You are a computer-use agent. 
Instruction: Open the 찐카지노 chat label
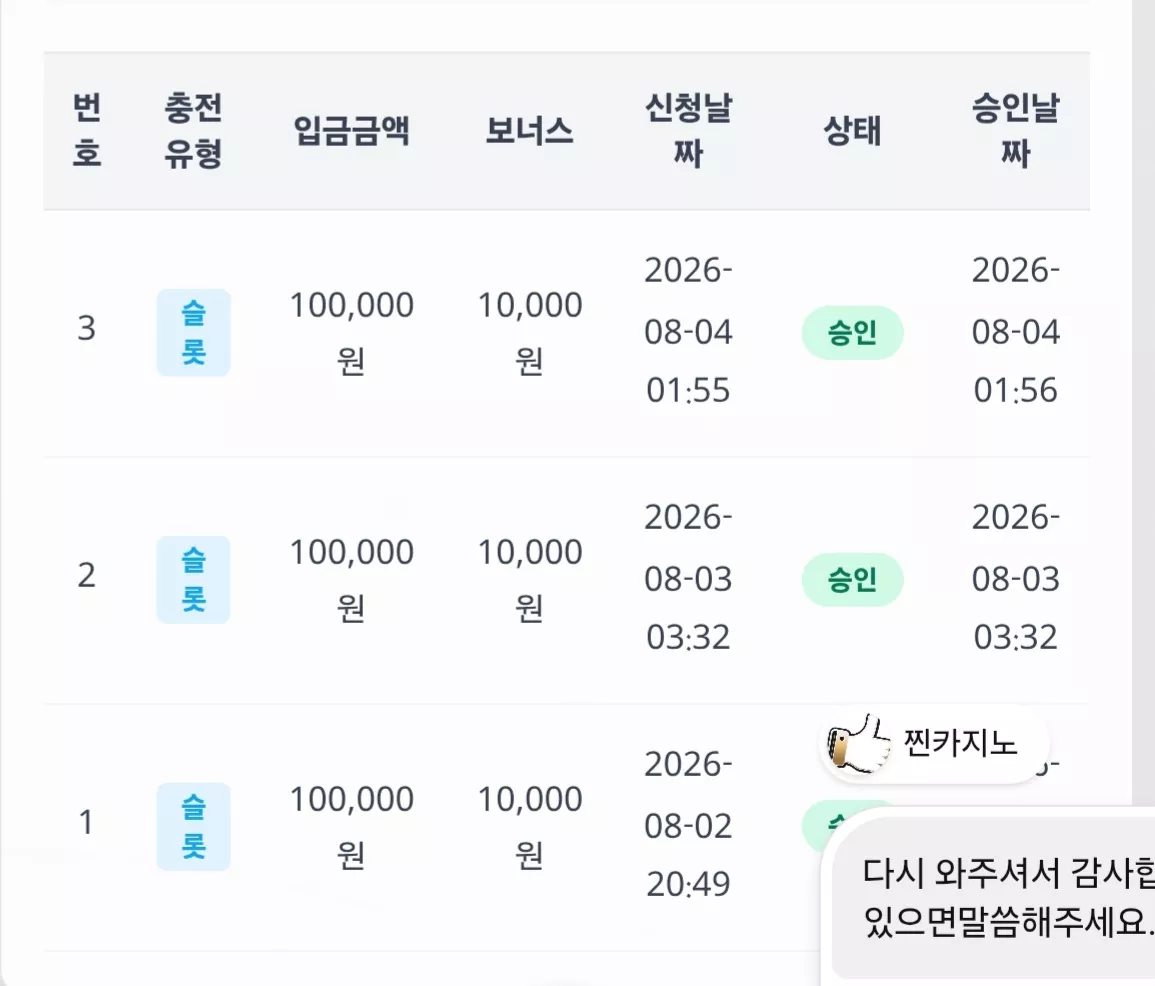pyautogui.click(x=960, y=743)
